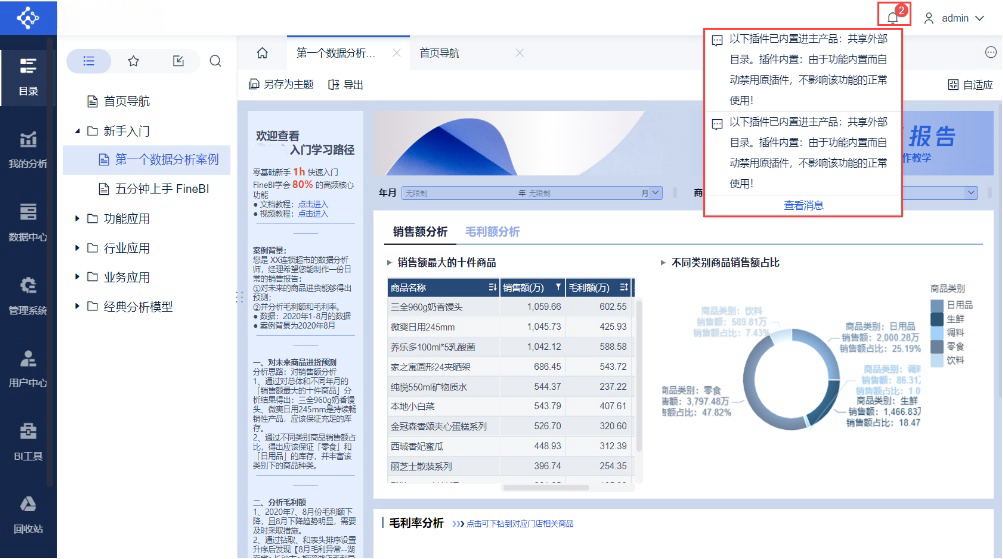1003x559 pixels.
Task: Open the notification bell icon
Action: tap(893, 17)
